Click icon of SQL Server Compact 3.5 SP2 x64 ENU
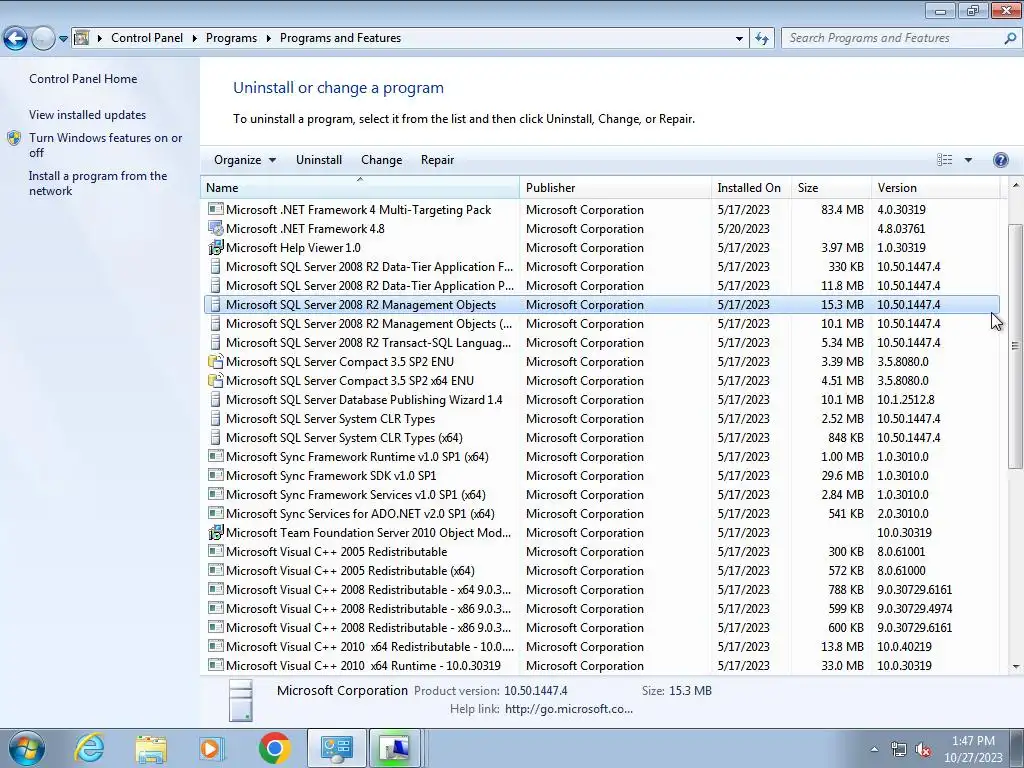Viewport: 1024px width, 768px height. (x=216, y=380)
